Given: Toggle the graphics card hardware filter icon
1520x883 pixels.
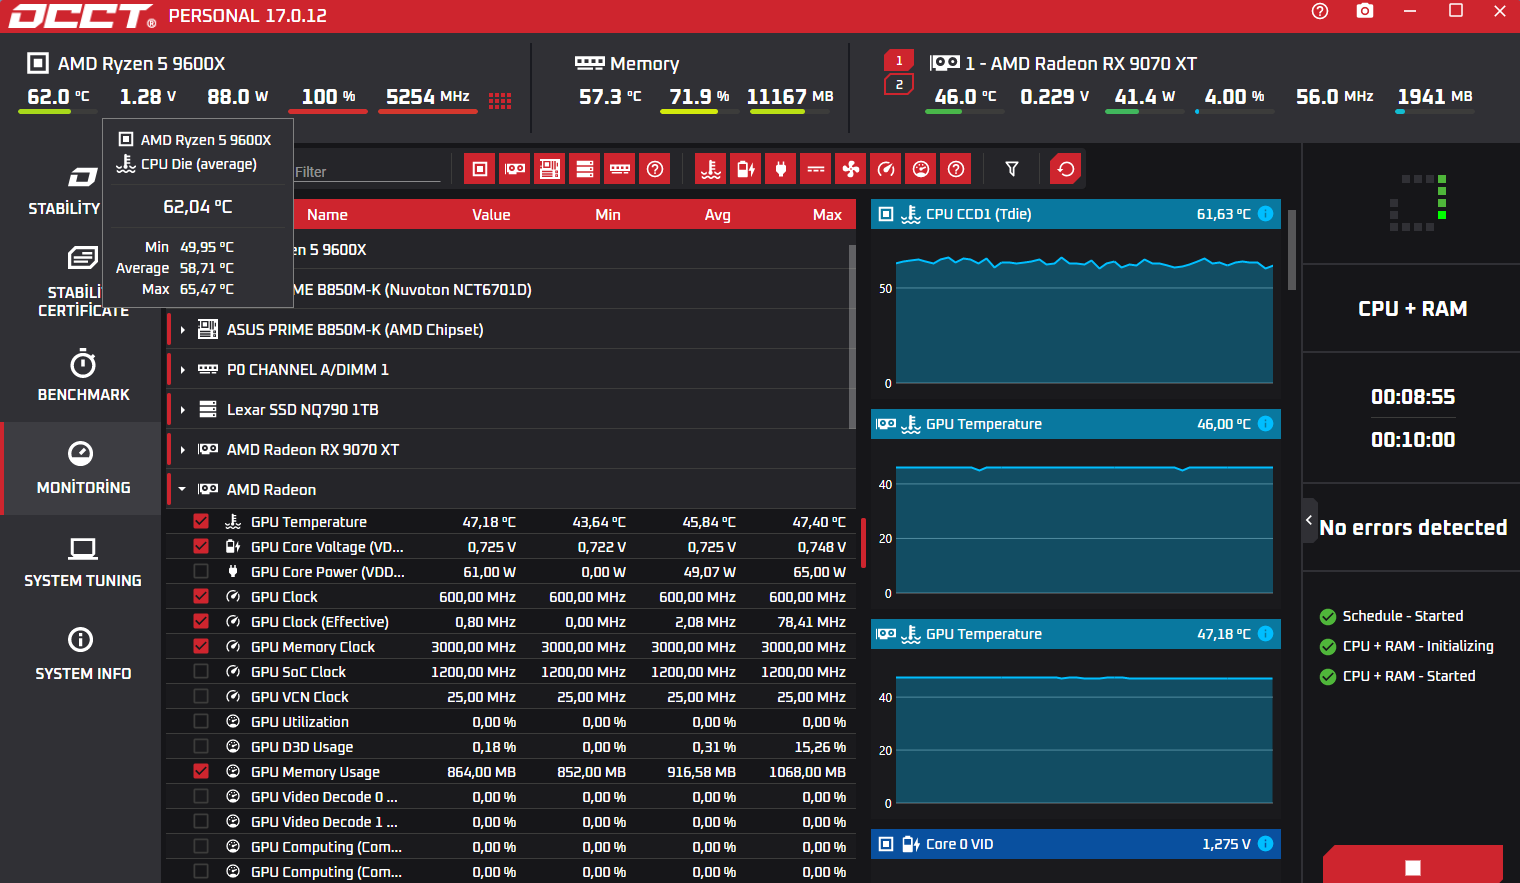Looking at the screenshot, I should (515, 169).
